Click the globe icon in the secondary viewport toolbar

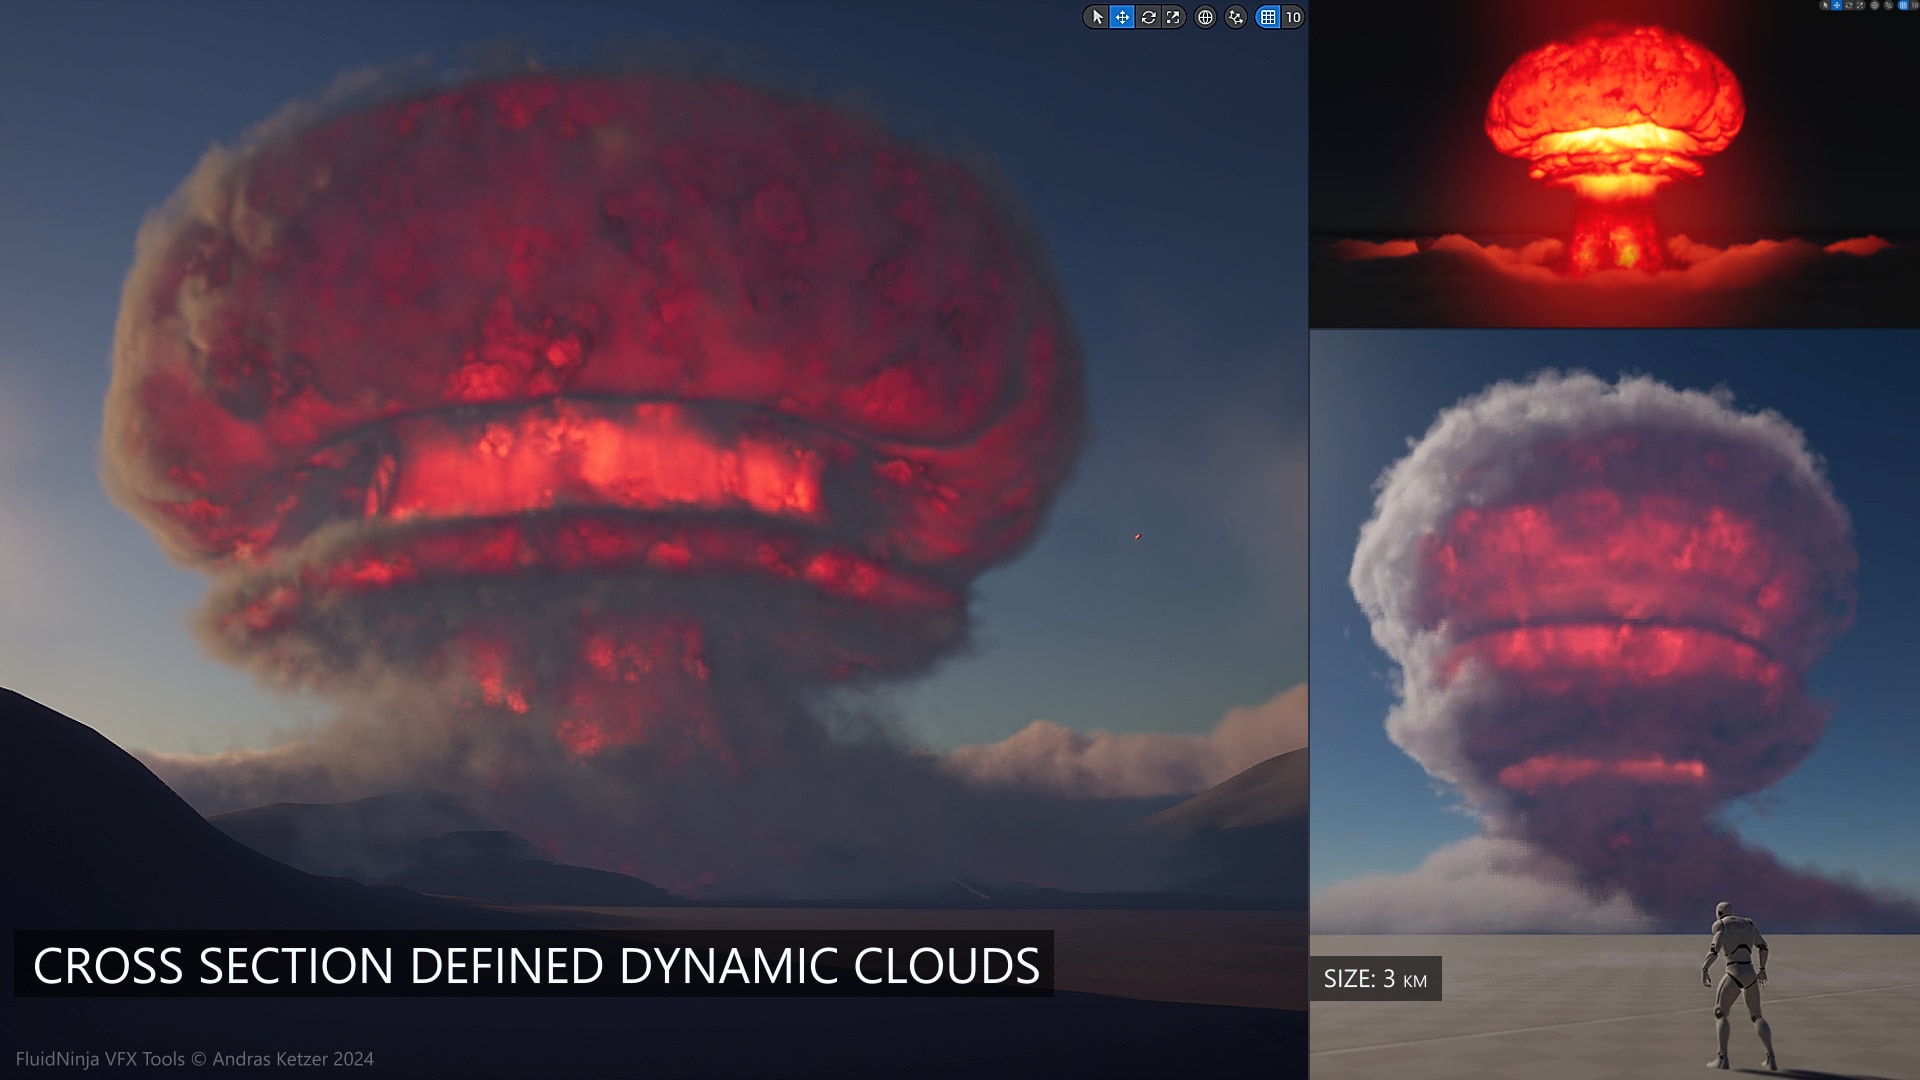[1875, 5]
